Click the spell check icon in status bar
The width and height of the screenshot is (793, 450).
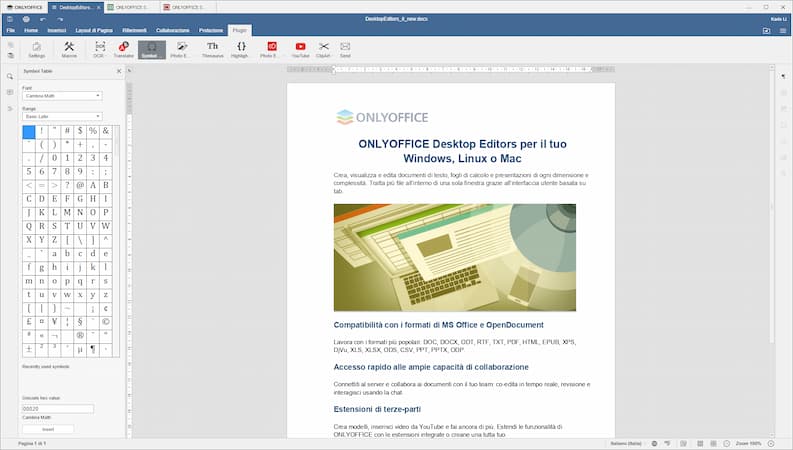click(x=668, y=443)
